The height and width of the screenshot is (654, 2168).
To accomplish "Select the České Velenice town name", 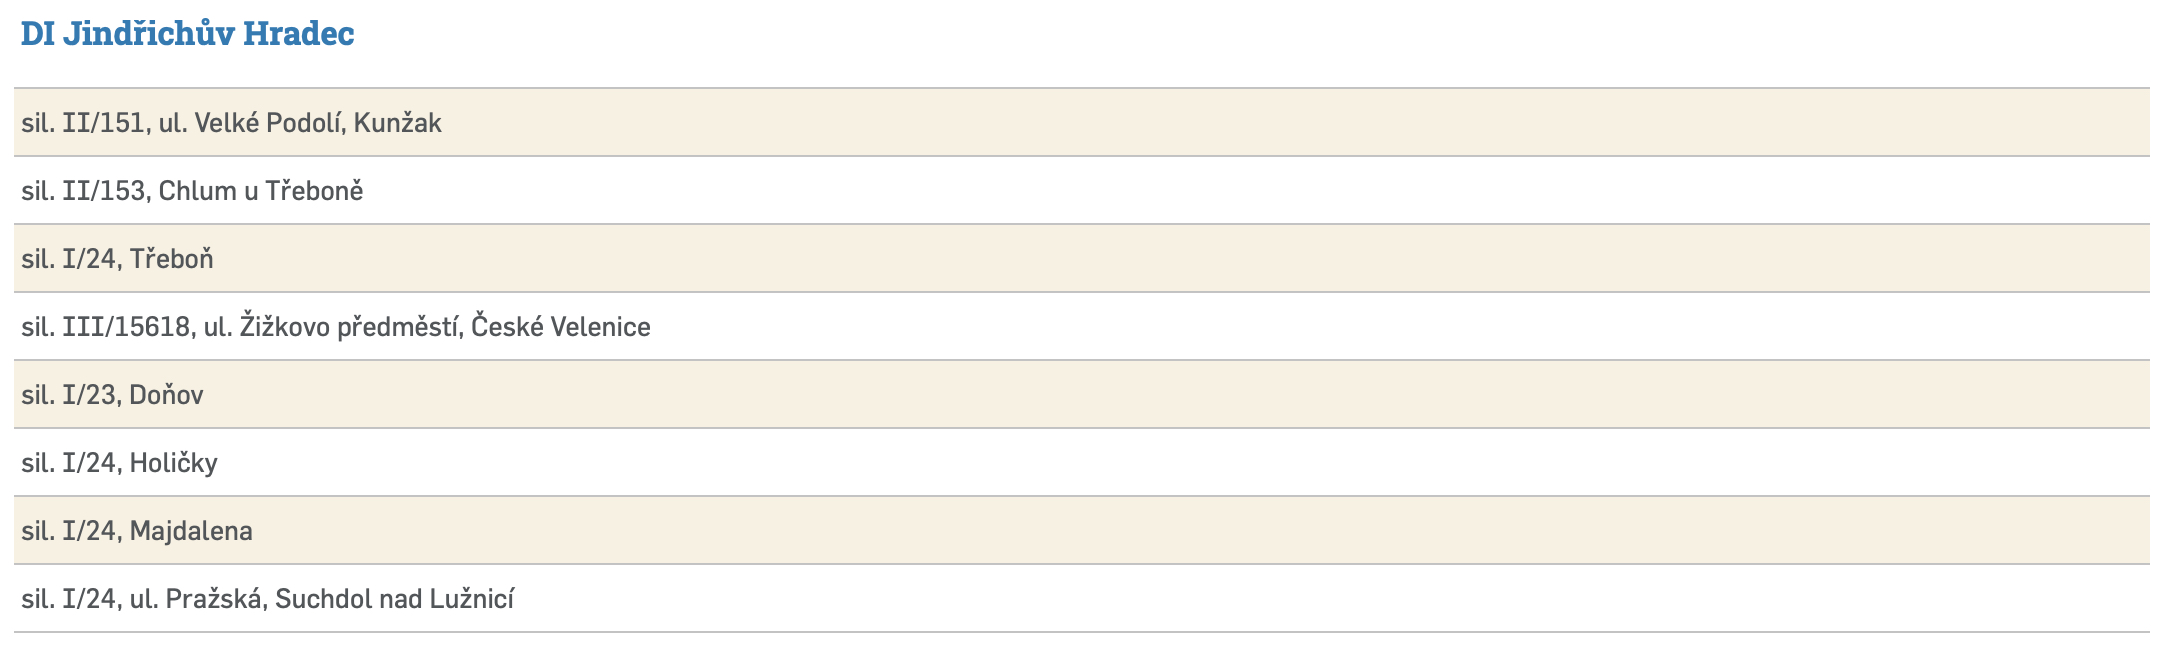I will 560,327.
